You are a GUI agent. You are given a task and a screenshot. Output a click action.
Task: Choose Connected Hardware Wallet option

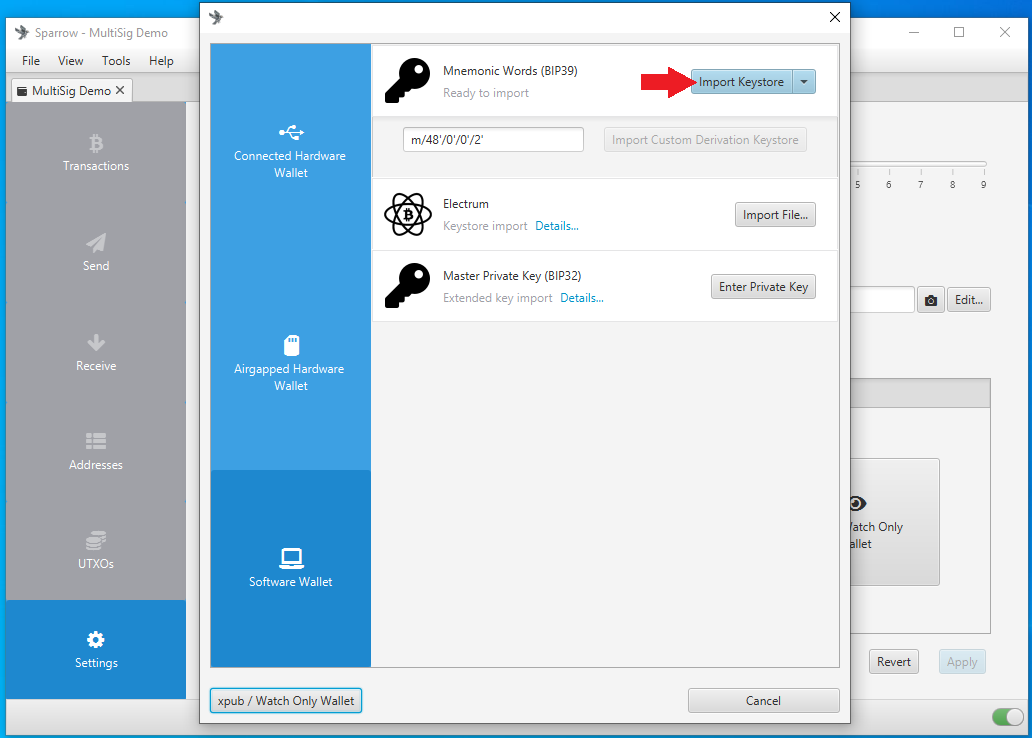click(290, 151)
